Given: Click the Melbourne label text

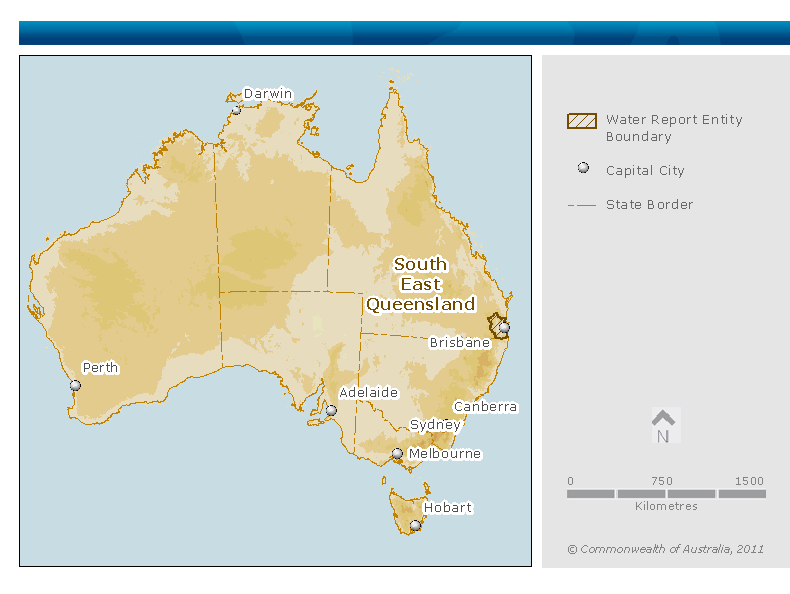Looking at the screenshot, I should pos(444,454).
